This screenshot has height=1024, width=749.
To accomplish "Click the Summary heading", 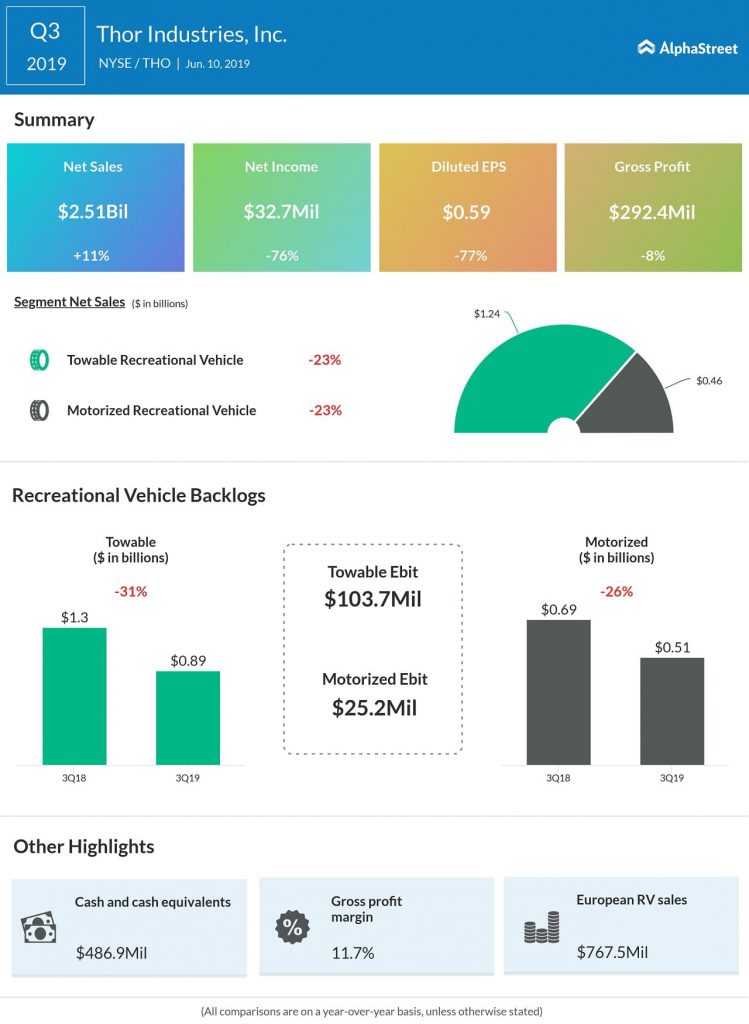I will pos(54,120).
